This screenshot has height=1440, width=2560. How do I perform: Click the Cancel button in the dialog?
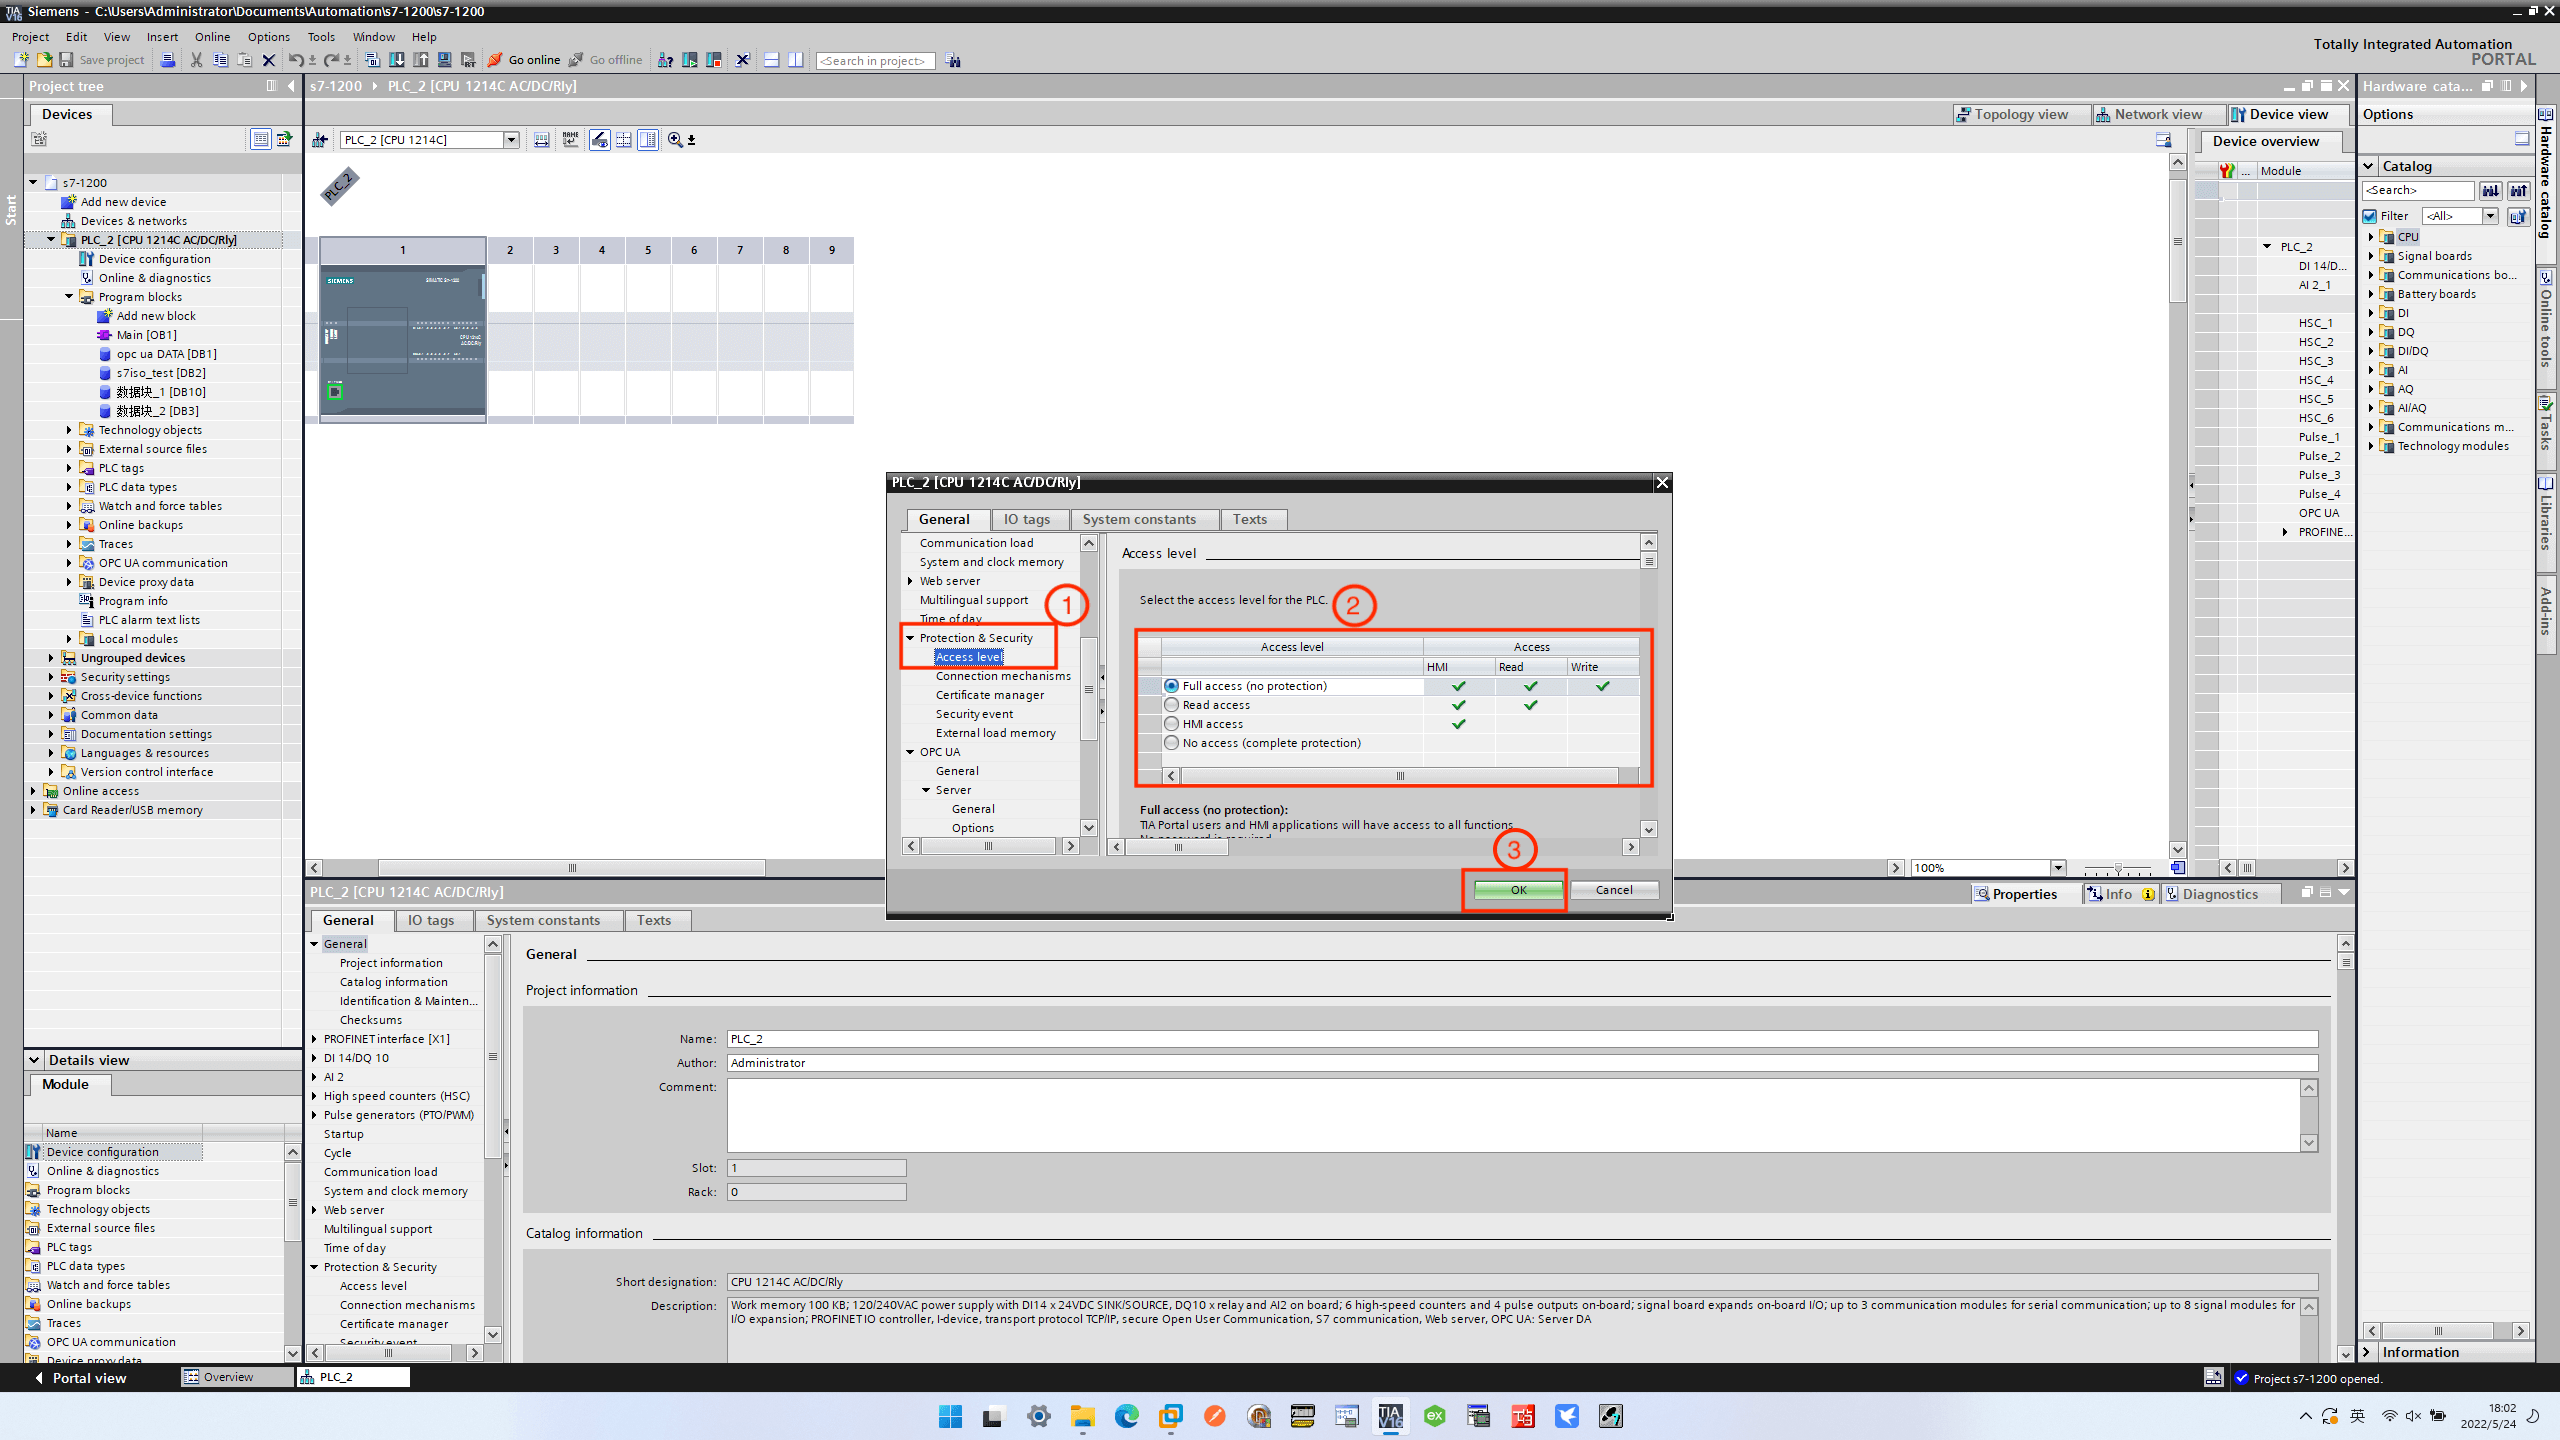pyautogui.click(x=1614, y=889)
